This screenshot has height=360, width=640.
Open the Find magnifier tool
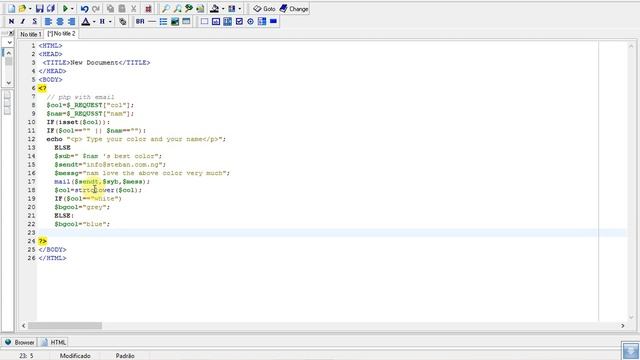pyautogui.click(x=166, y=9)
